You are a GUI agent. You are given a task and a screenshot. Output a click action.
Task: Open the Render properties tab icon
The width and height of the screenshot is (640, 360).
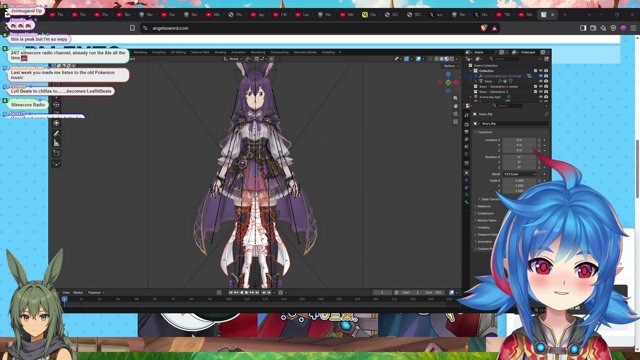click(x=467, y=124)
